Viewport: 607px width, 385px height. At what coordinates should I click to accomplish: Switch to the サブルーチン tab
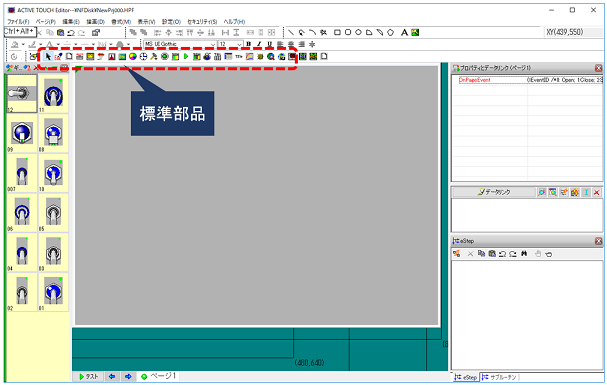point(499,377)
